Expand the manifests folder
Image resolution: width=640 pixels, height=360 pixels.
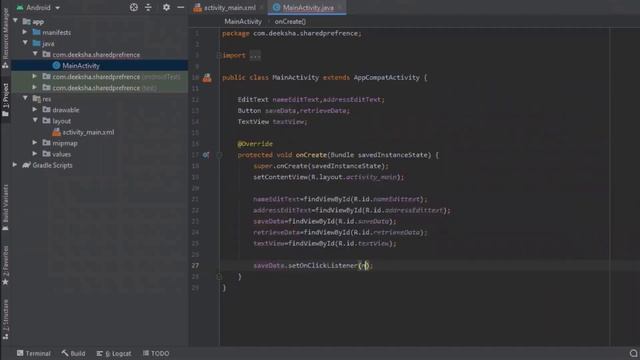tap(25, 32)
